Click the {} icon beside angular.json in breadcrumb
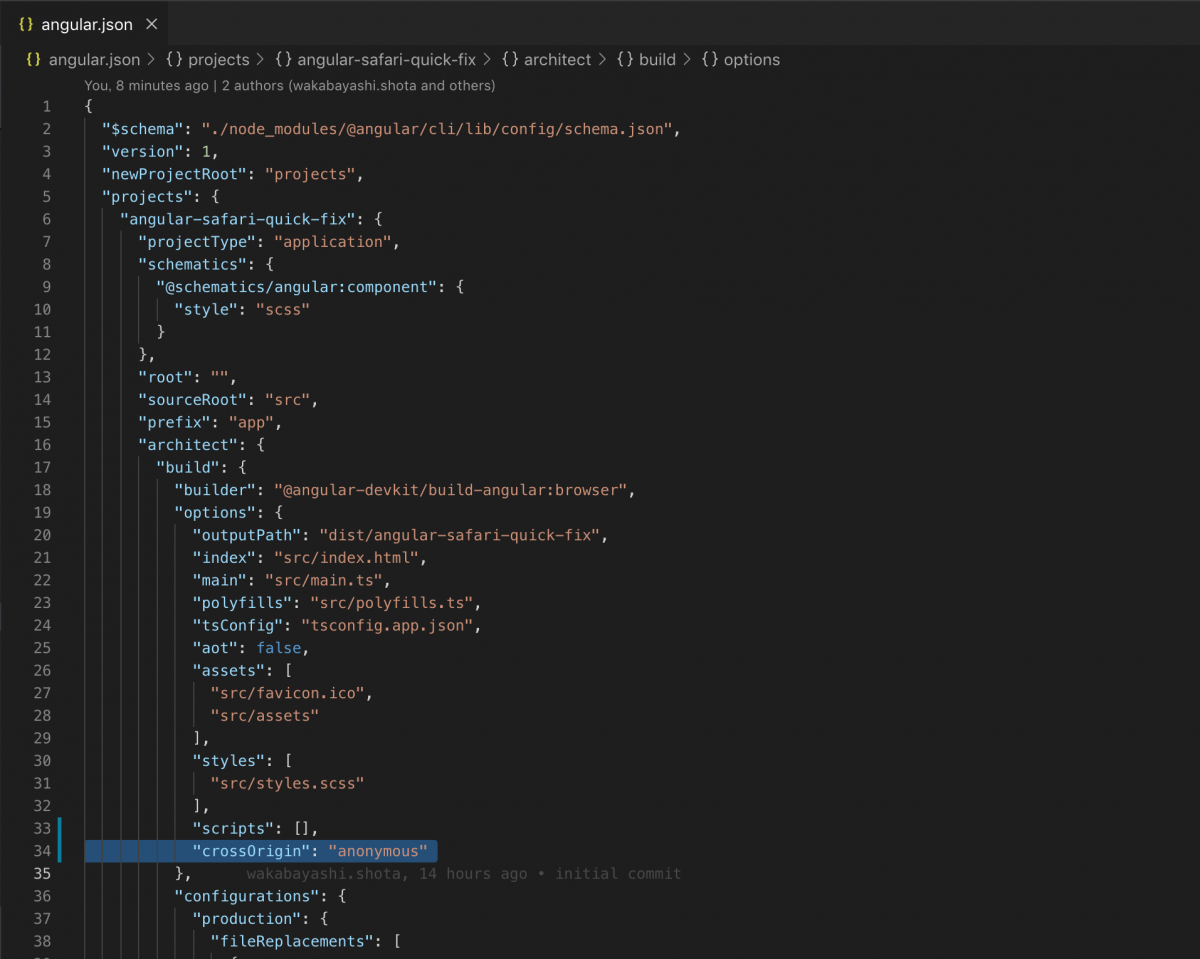1200x959 pixels. click(35, 59)
